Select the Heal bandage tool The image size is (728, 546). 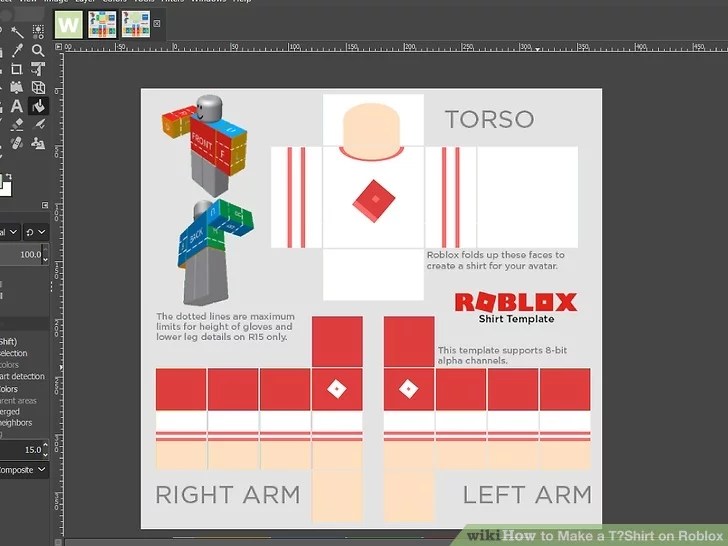coord(17,143)
